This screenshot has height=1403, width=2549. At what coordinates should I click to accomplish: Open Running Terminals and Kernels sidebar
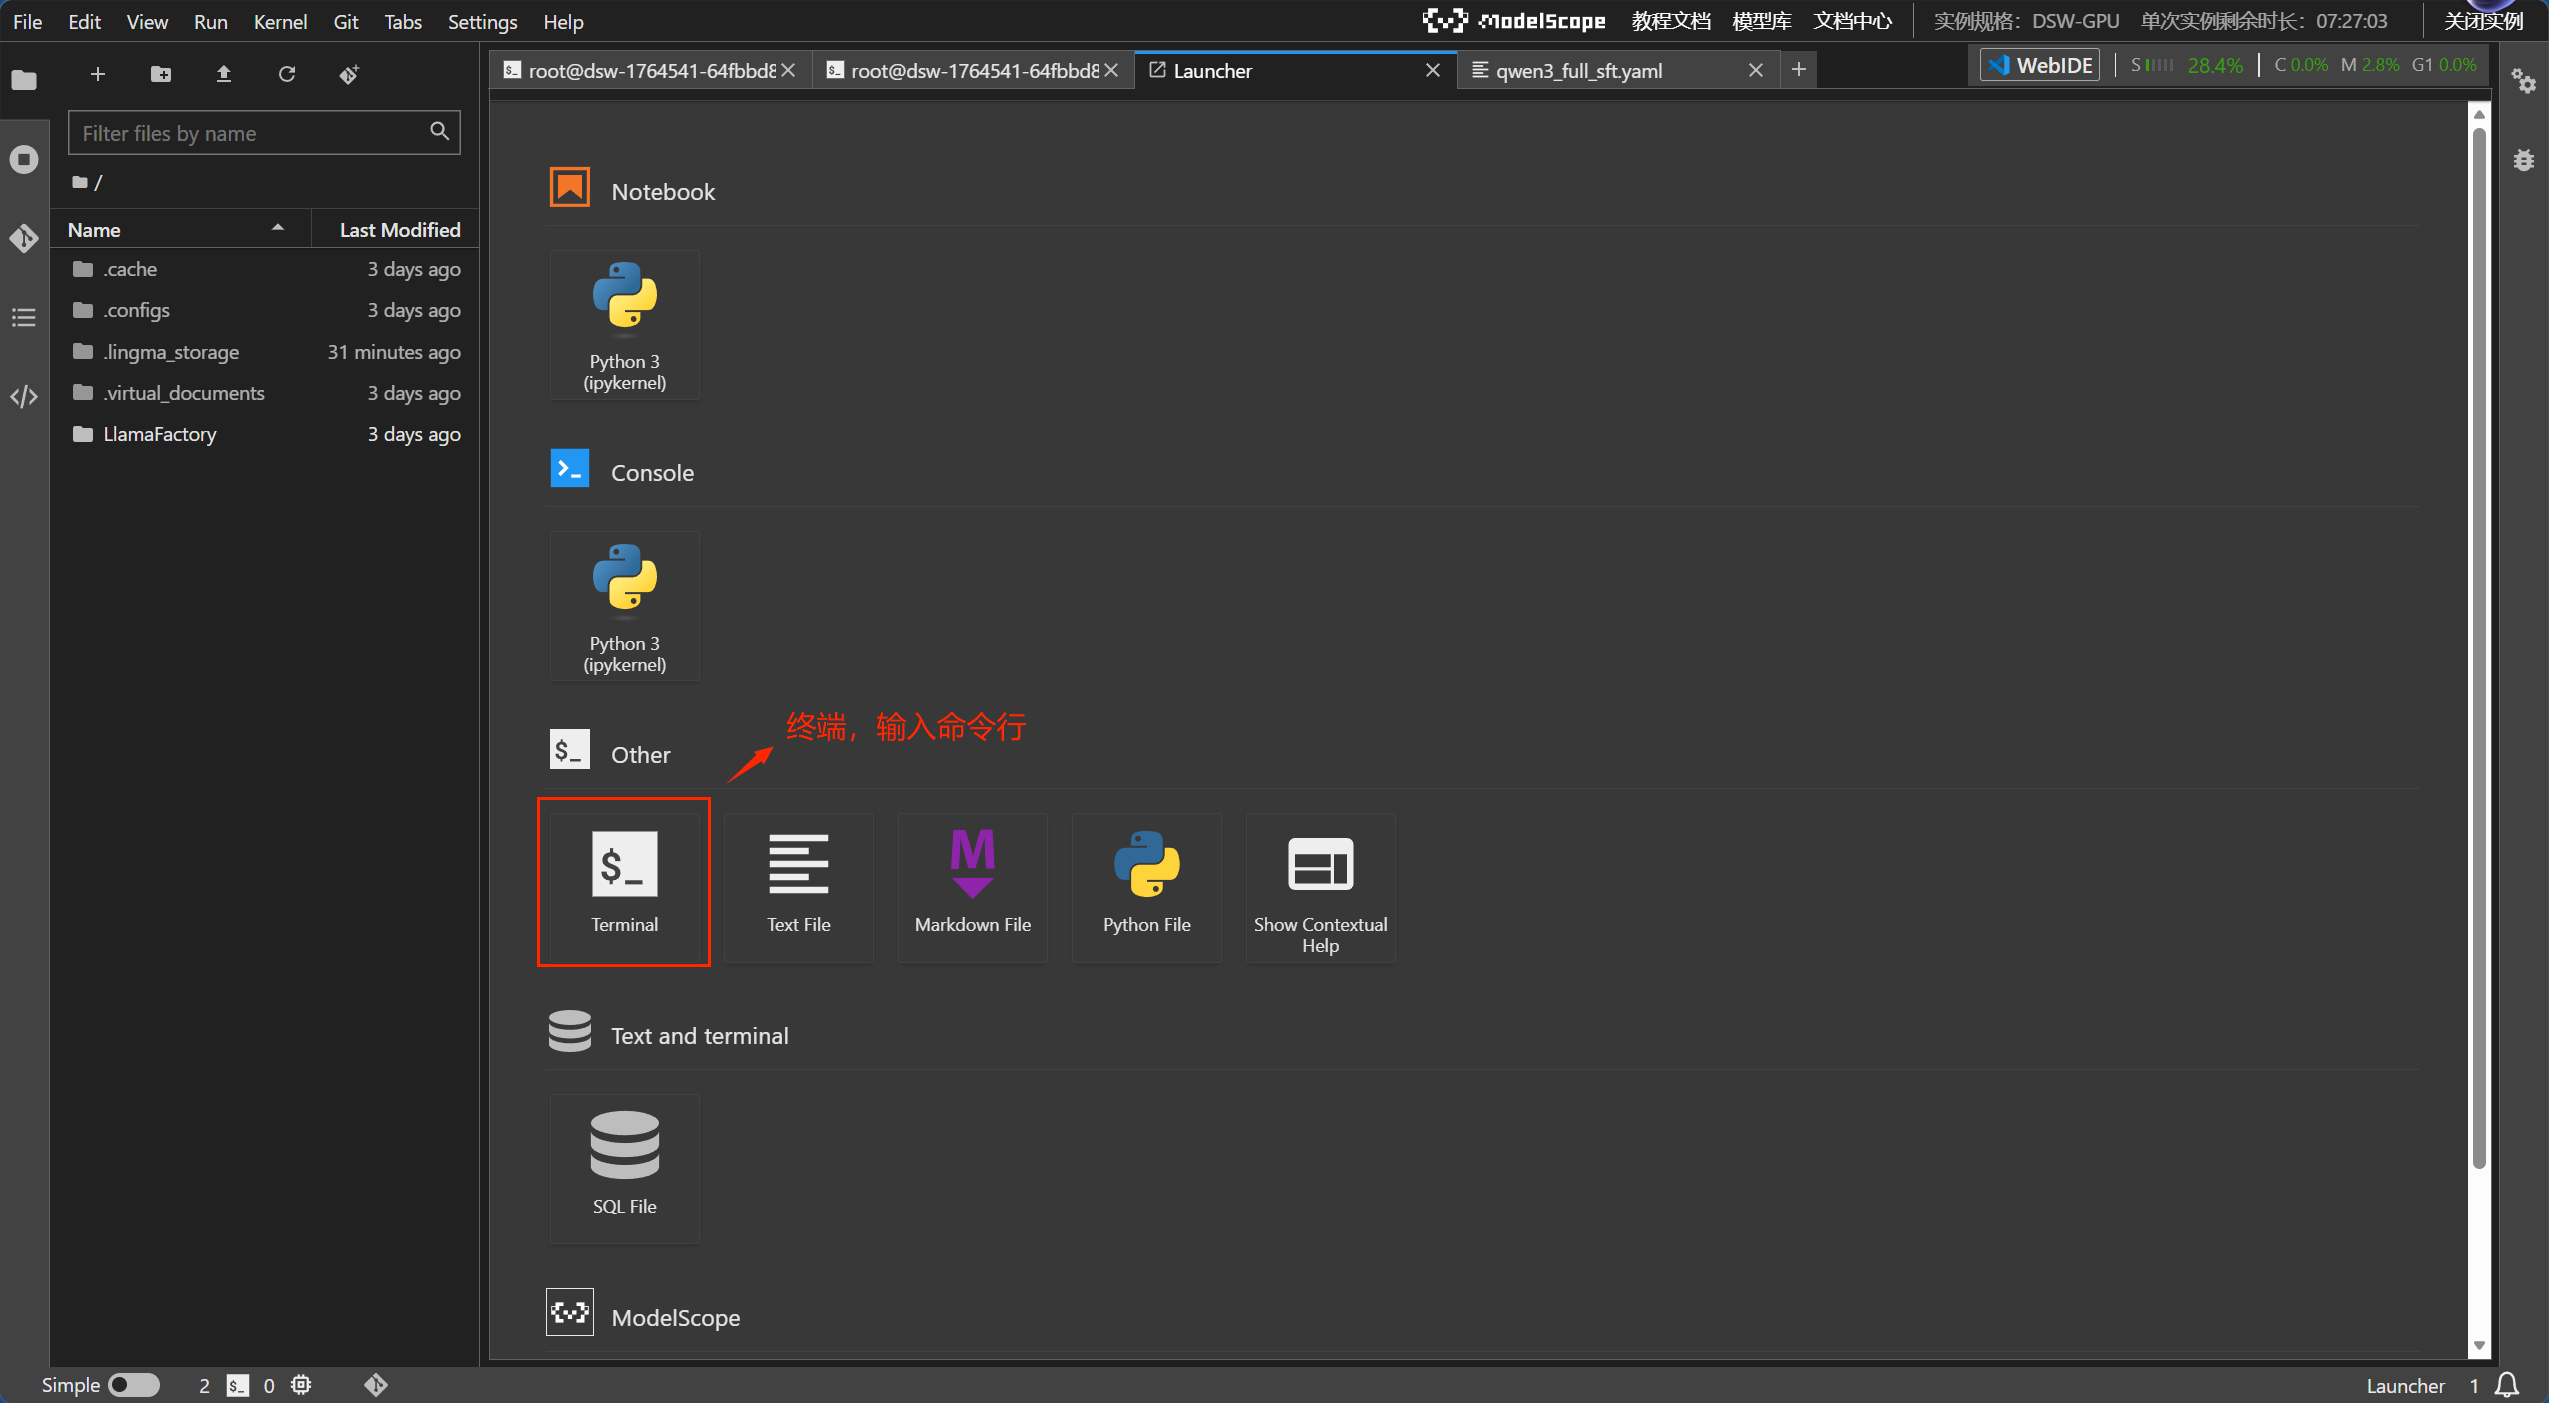[24, 160]
